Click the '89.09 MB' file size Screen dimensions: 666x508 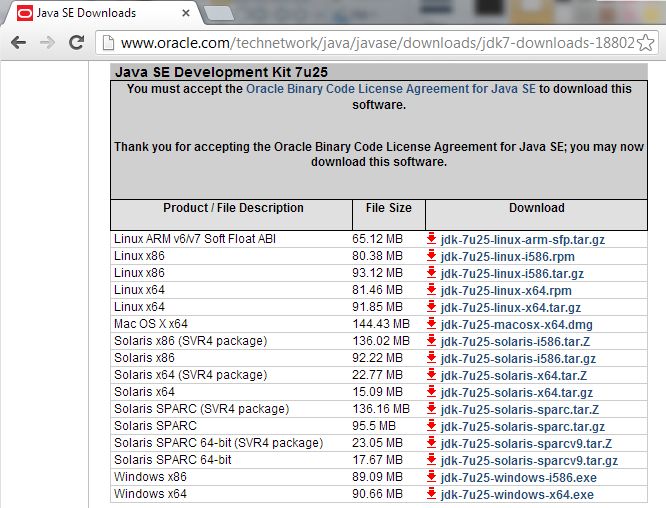click(377, 477)
